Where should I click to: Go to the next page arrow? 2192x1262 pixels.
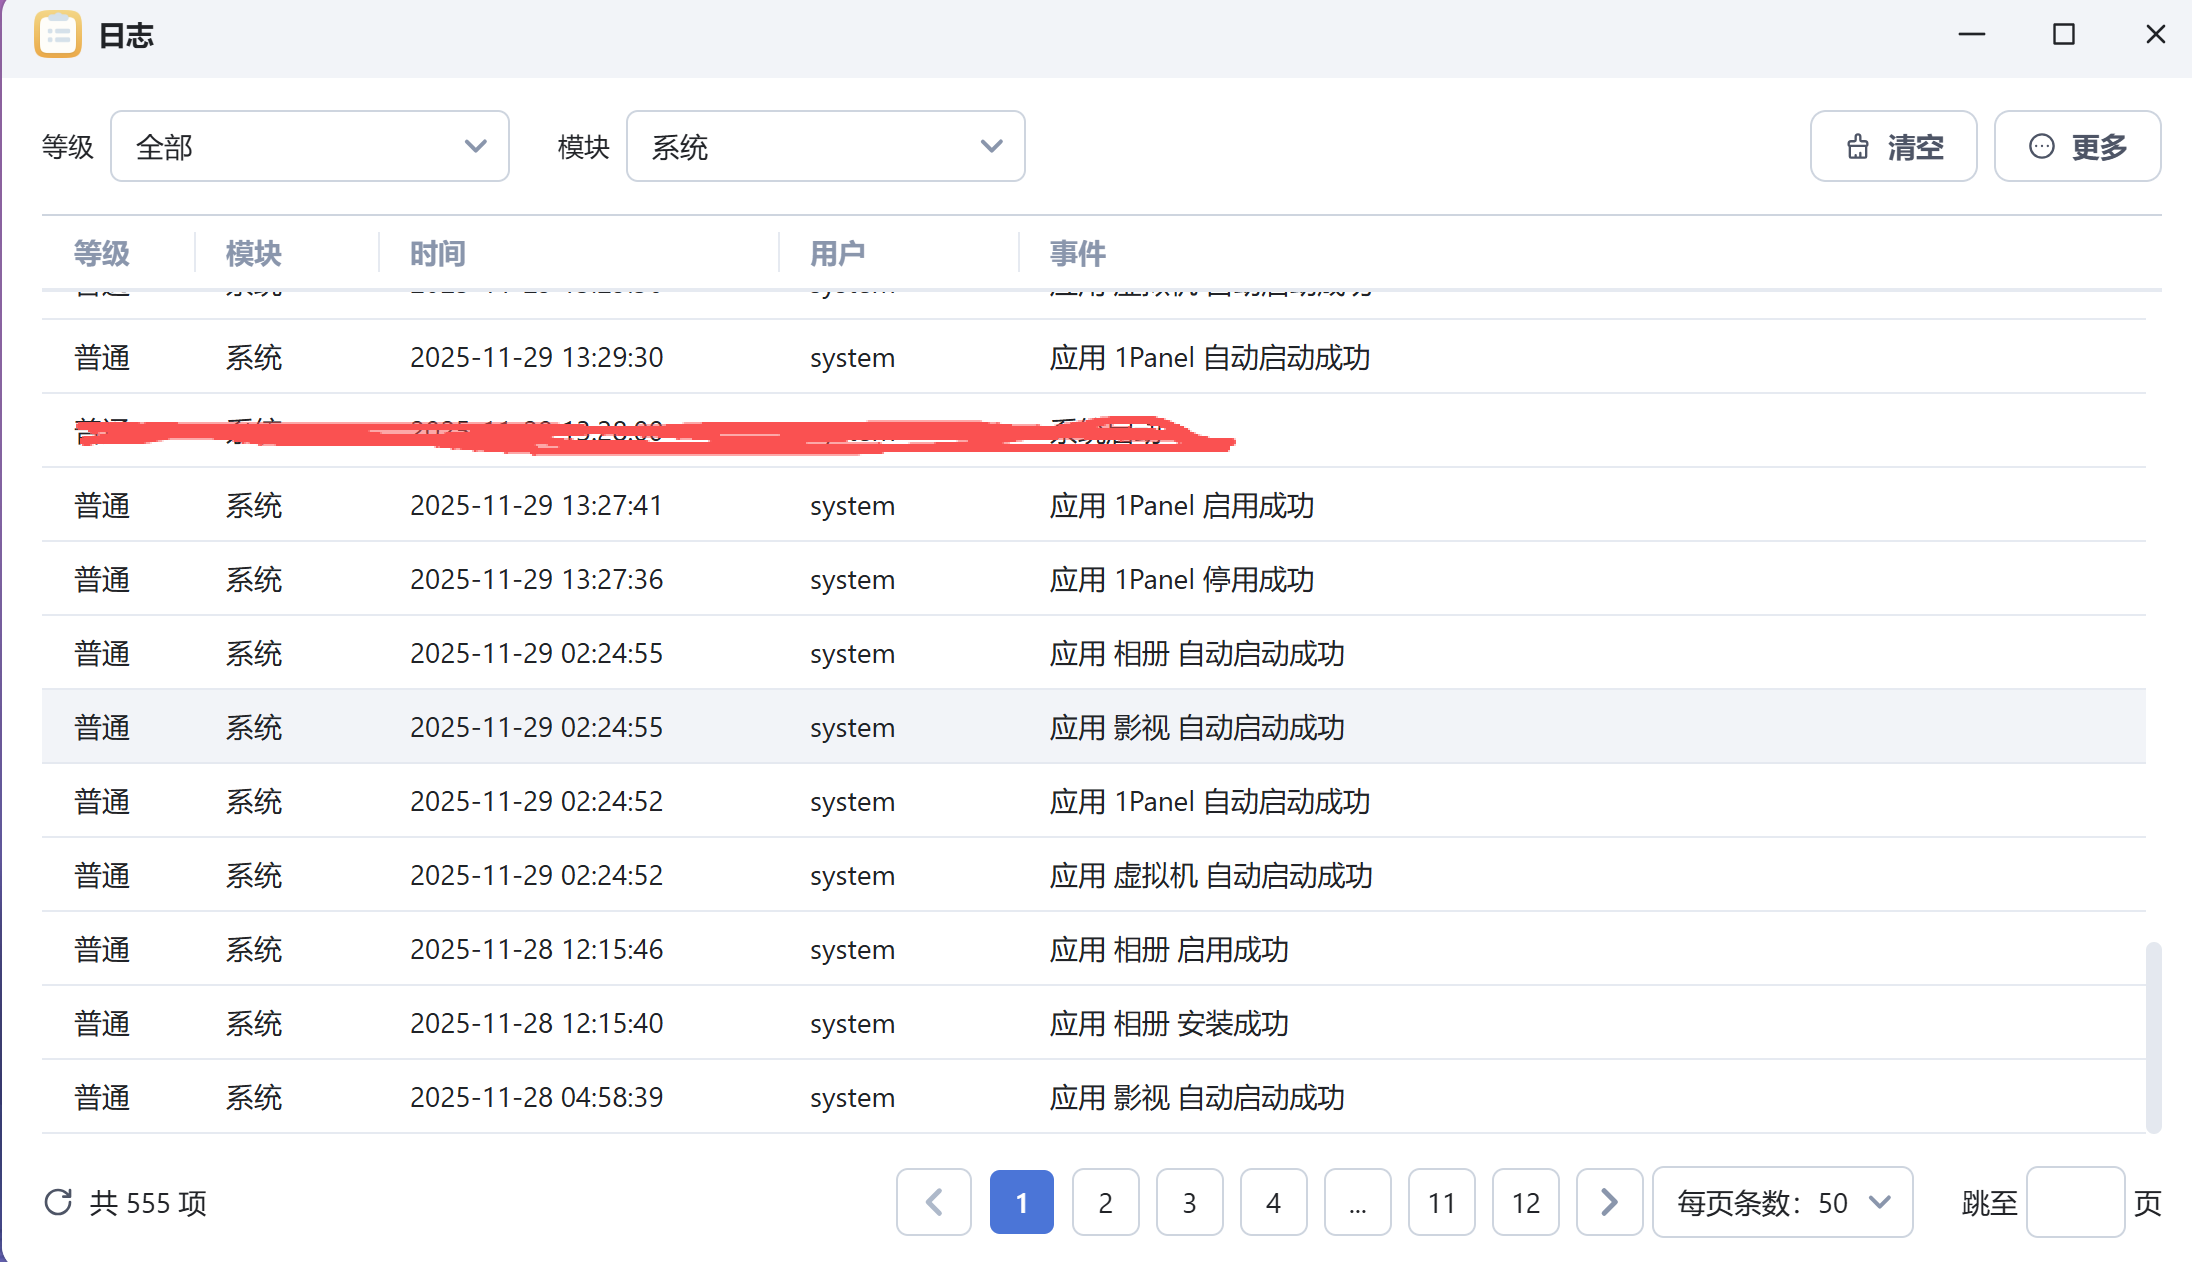tap(1609, 1202)
